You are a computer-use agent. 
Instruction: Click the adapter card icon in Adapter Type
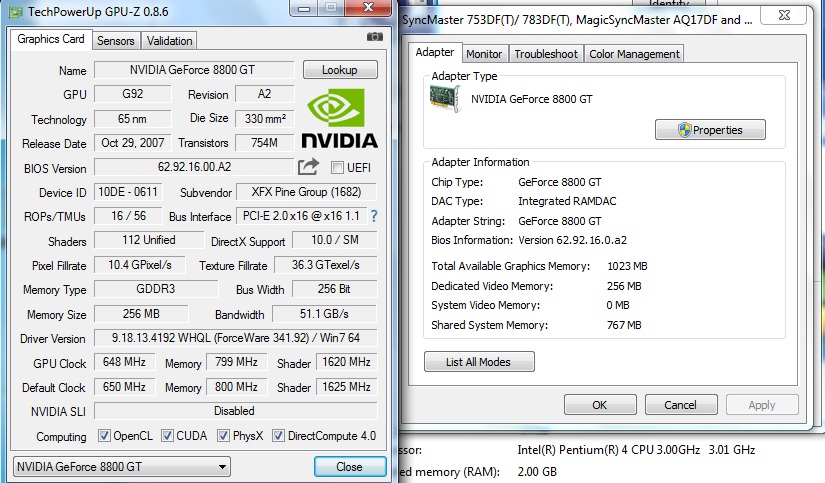(445, 98)
